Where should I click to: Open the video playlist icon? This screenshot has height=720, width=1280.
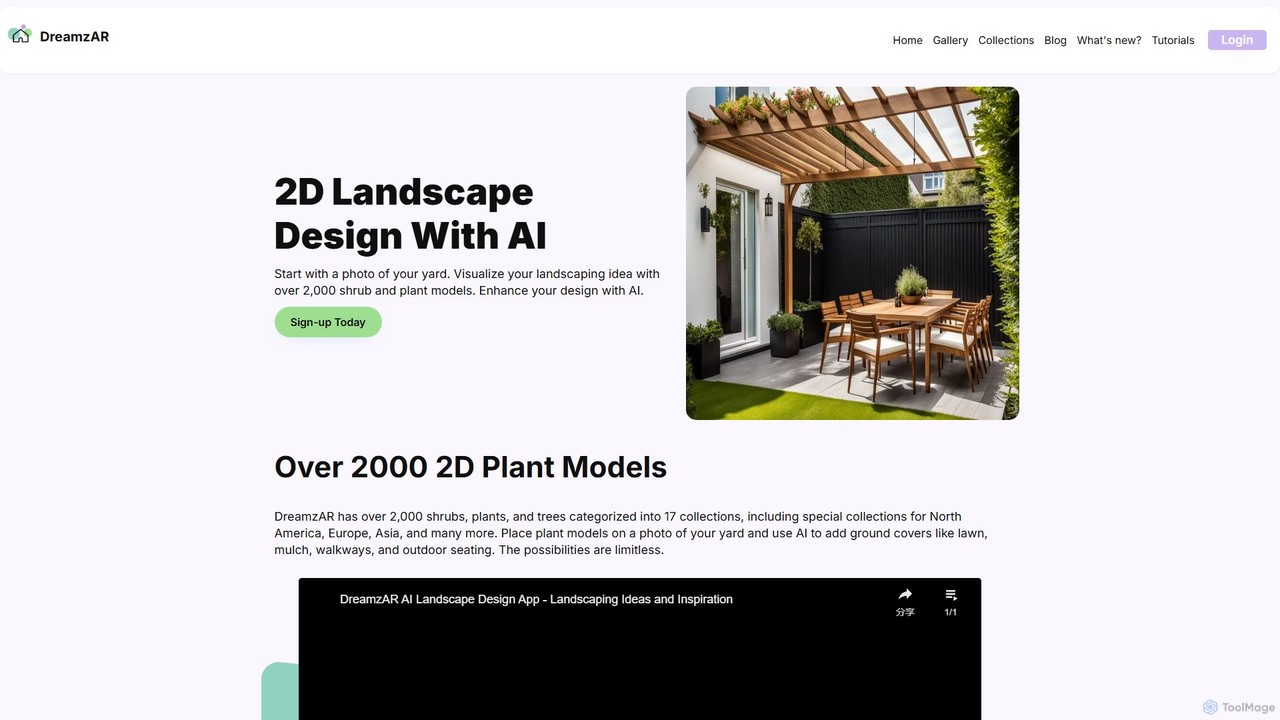pyautogui.click(x=951, y=594)
